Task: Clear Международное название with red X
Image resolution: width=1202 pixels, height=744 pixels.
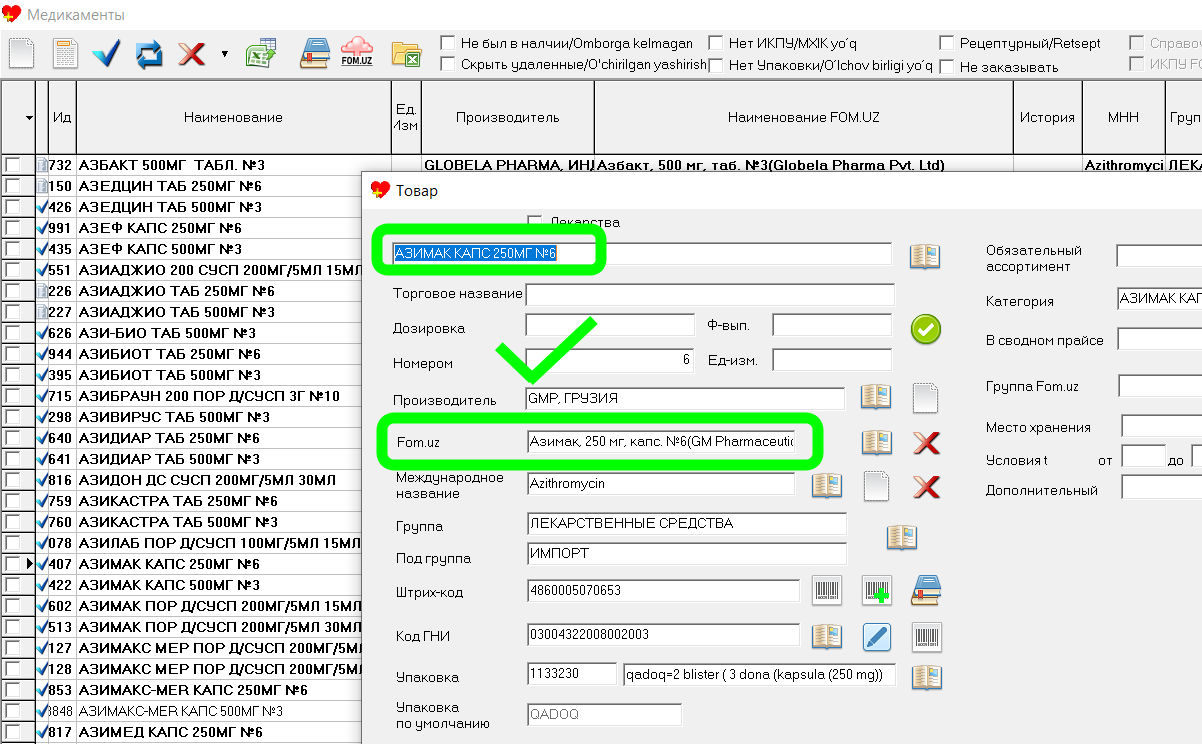Action: [926, 486]
